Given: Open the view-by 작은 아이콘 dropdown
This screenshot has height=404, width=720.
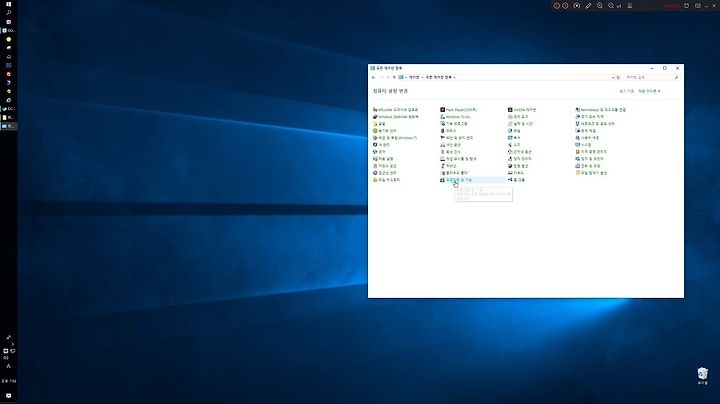Looking at the screenshot, I should (649, 91).
